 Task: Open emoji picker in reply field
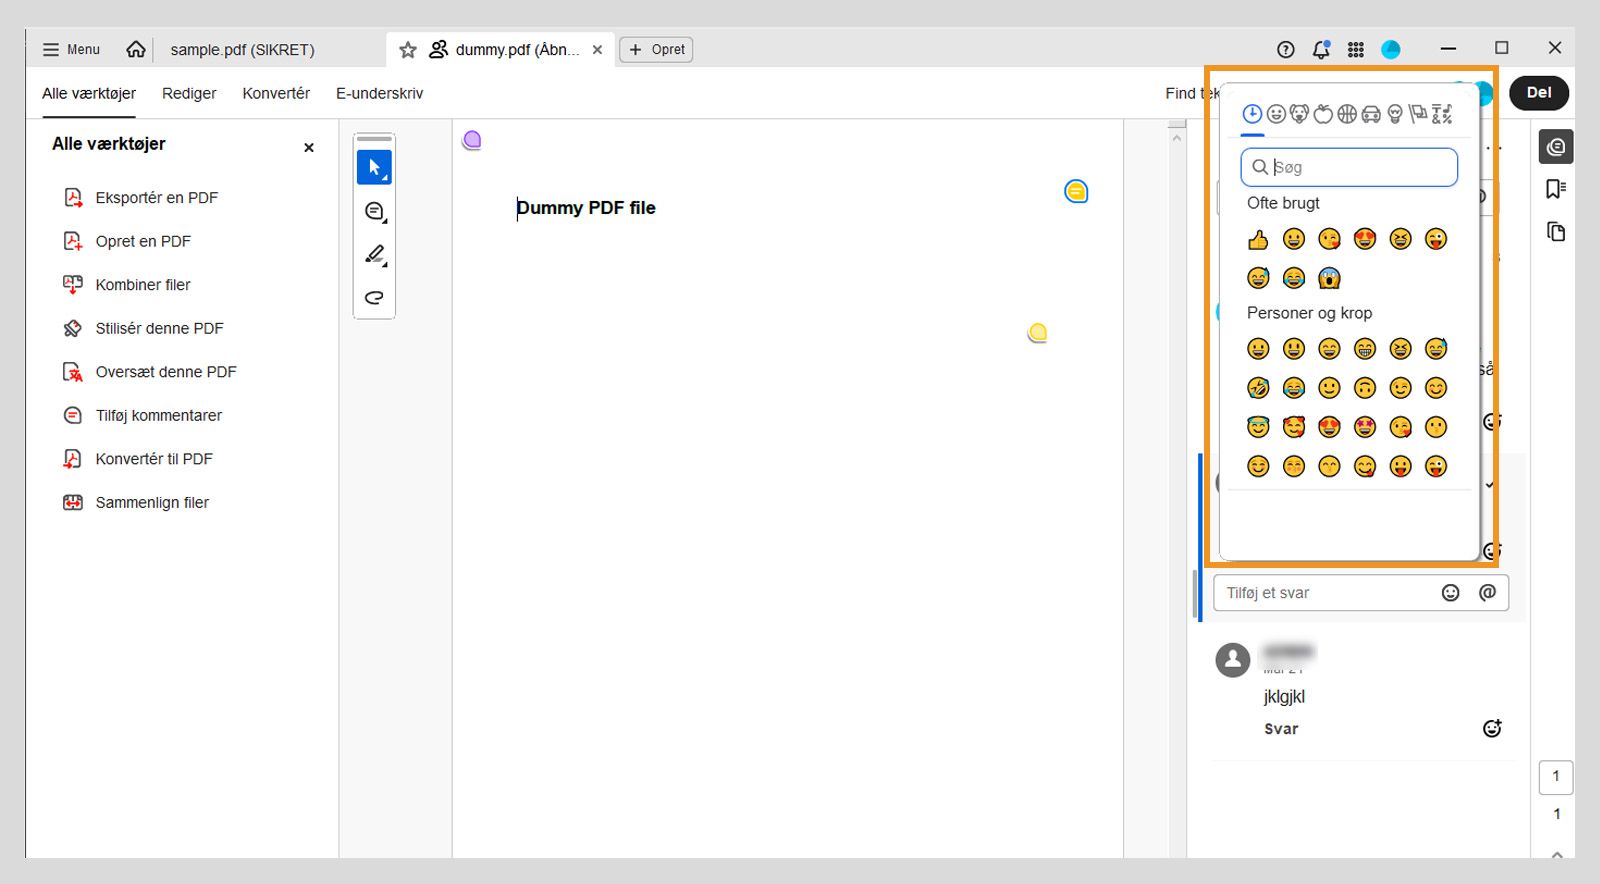pos(1451,593)
